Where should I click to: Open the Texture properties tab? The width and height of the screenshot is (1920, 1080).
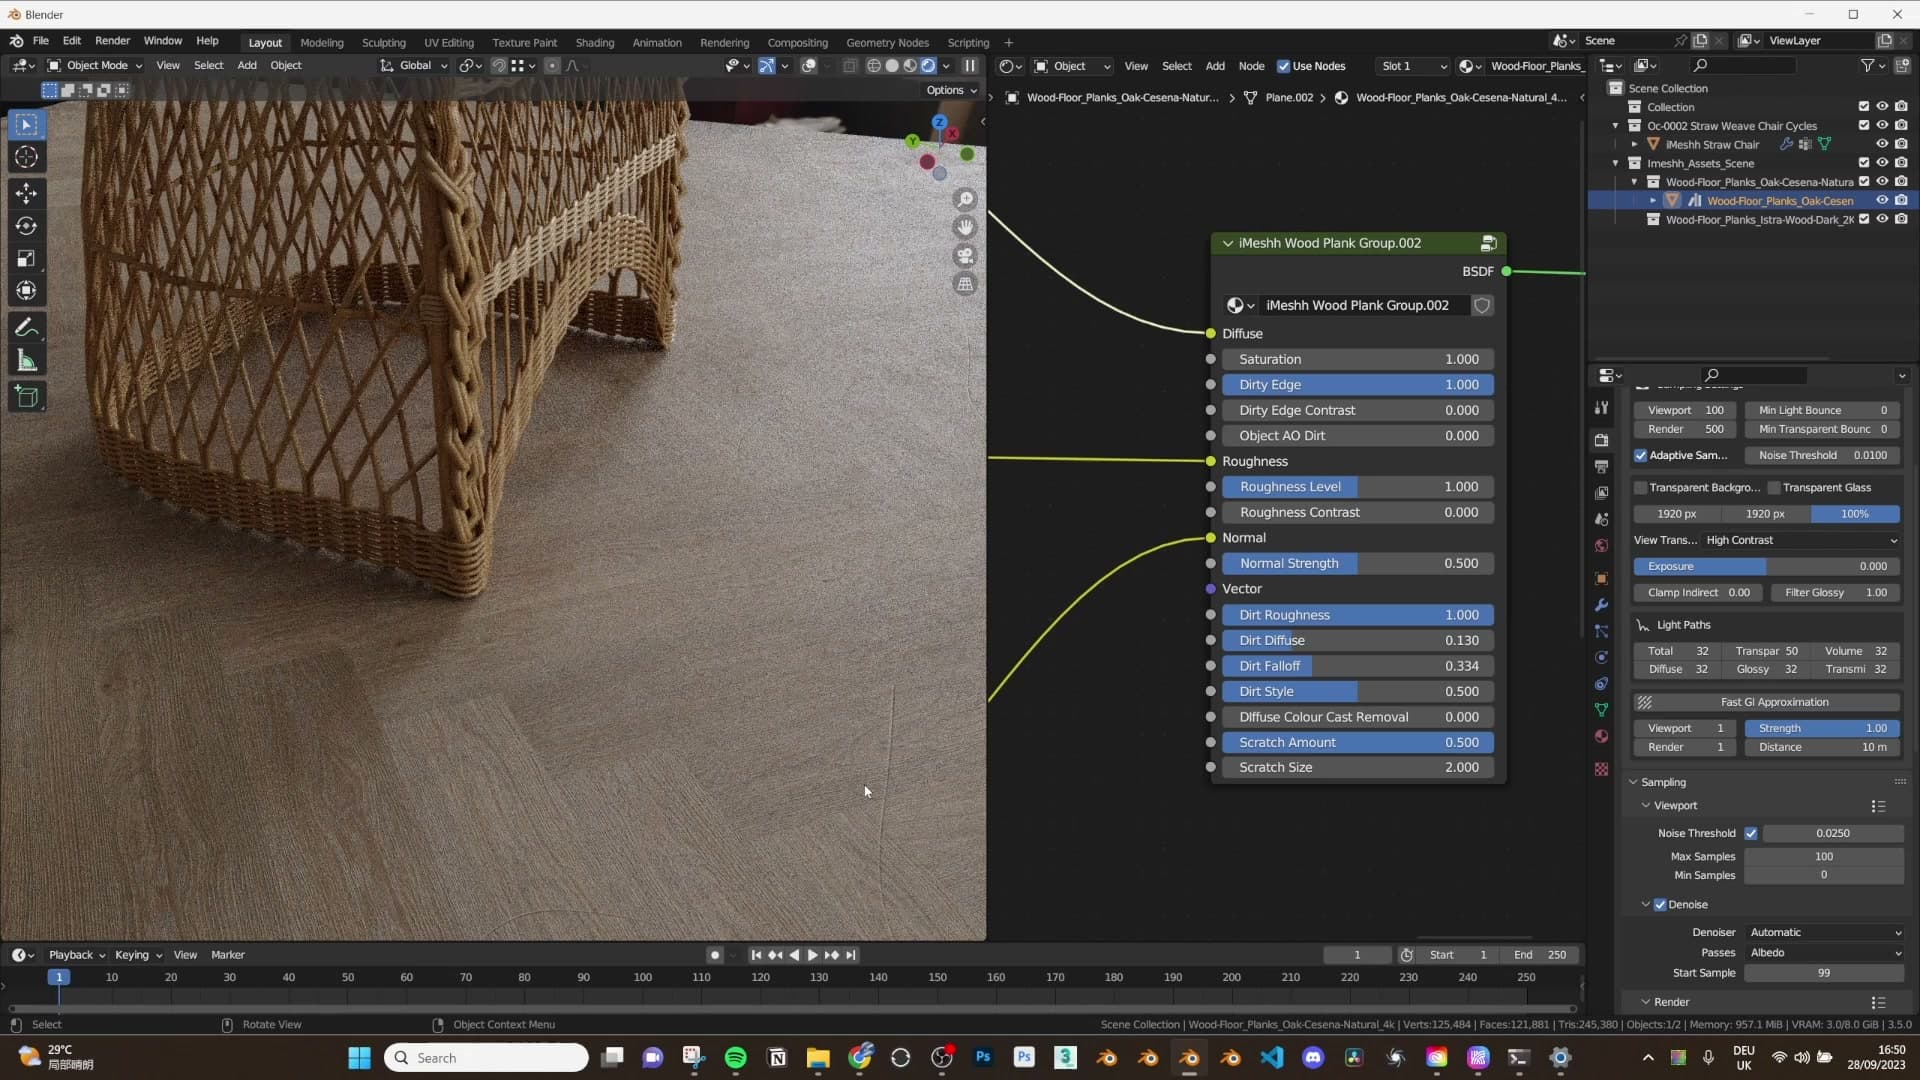tap(1601, 769)
